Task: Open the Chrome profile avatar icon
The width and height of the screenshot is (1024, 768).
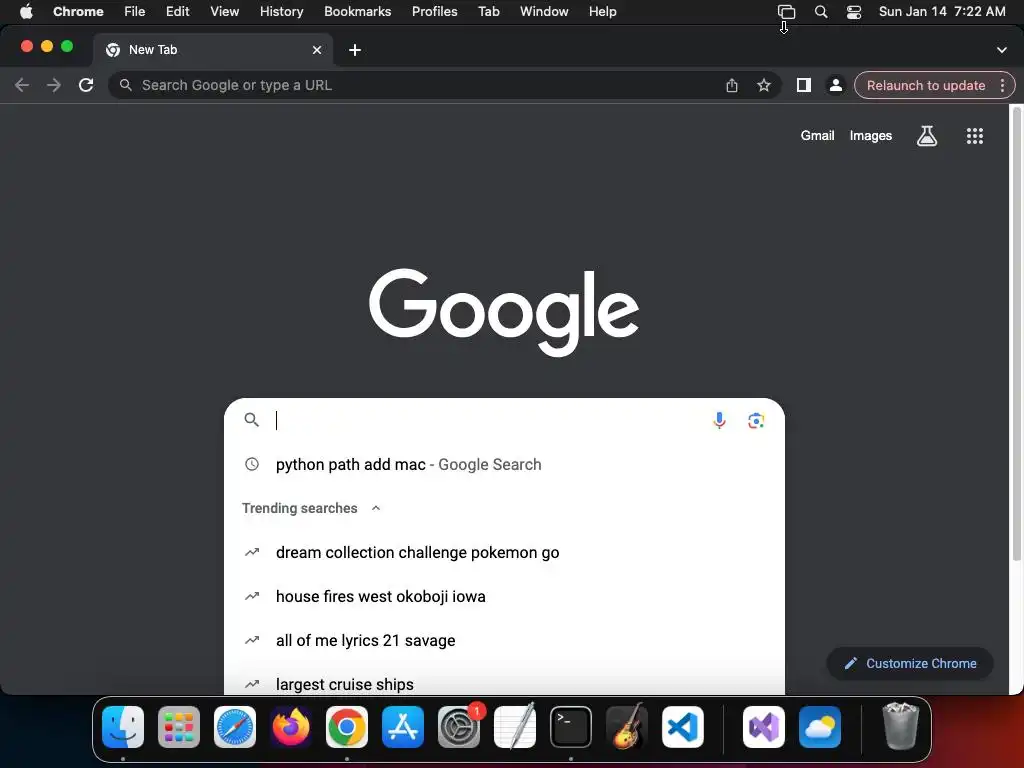Action: (835, 86)
